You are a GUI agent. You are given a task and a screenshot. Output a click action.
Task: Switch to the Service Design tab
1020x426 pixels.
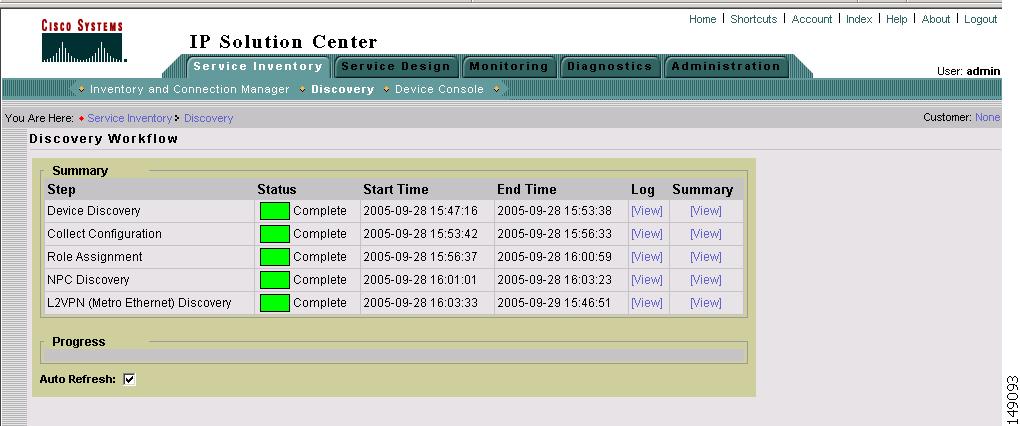tap(396, 66)
